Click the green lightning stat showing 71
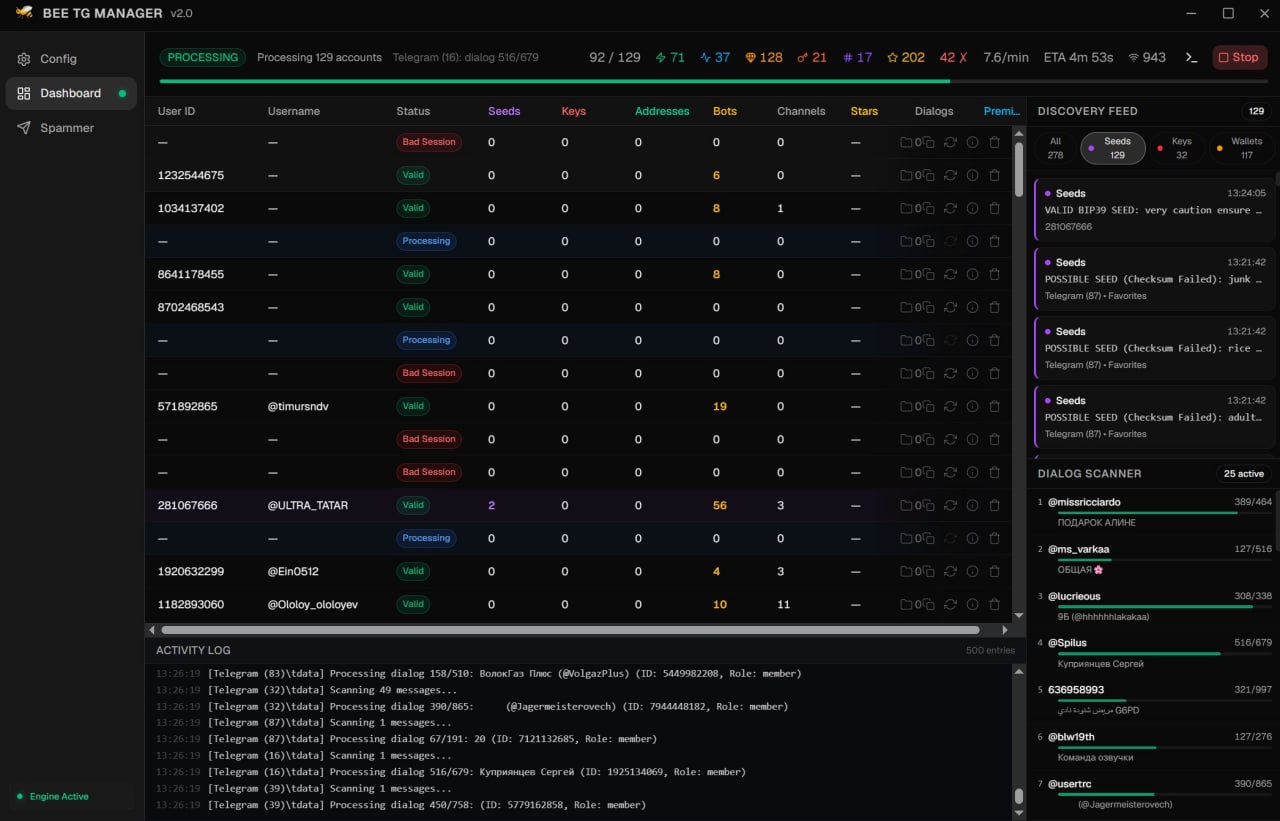The height and width of the screenshot is (821, 1280). click(670, 57)
